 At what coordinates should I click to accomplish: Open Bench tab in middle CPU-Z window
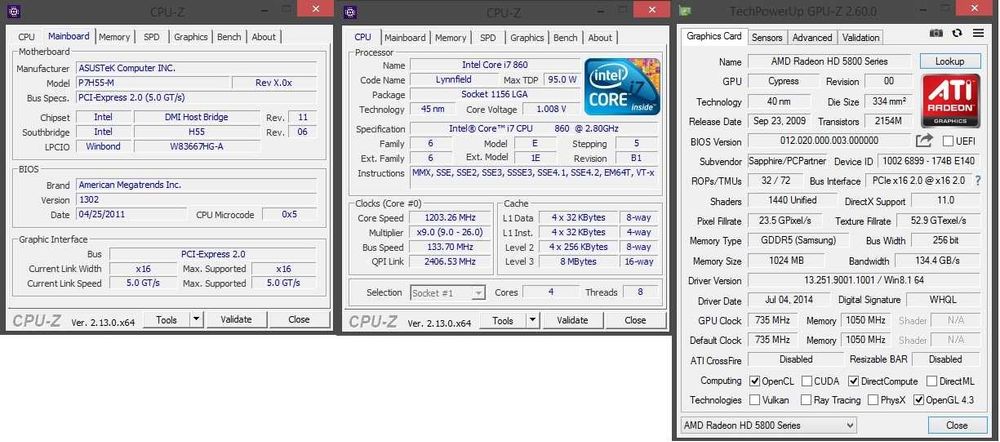tap(565, 38)
